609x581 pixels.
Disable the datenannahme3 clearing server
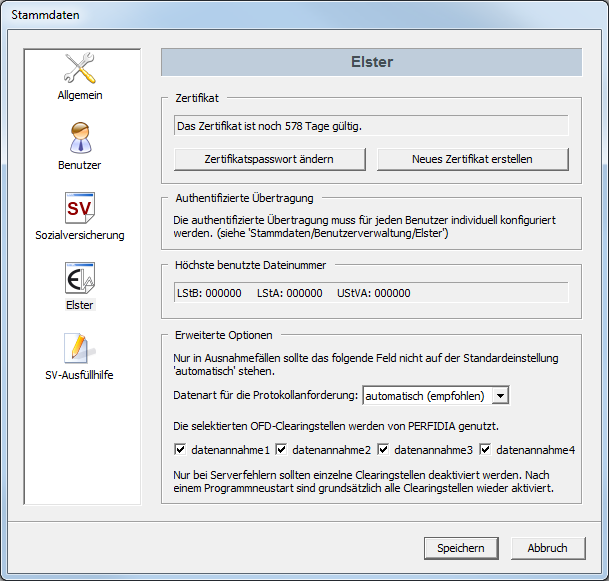(383, 449)
